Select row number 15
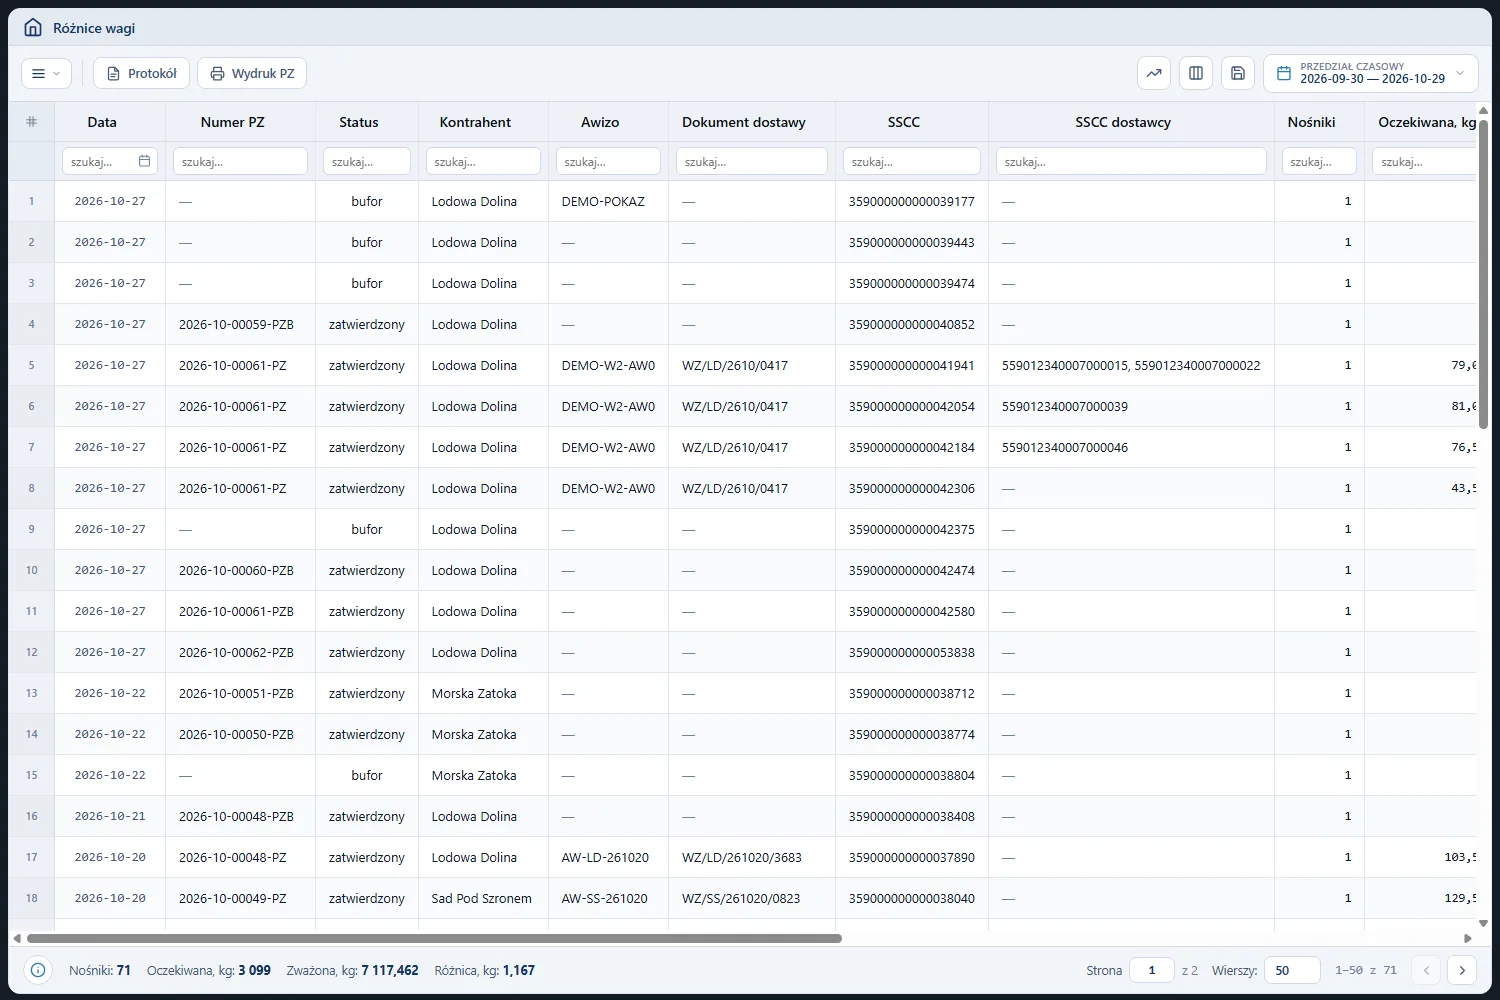 click(x=32, y=775)
